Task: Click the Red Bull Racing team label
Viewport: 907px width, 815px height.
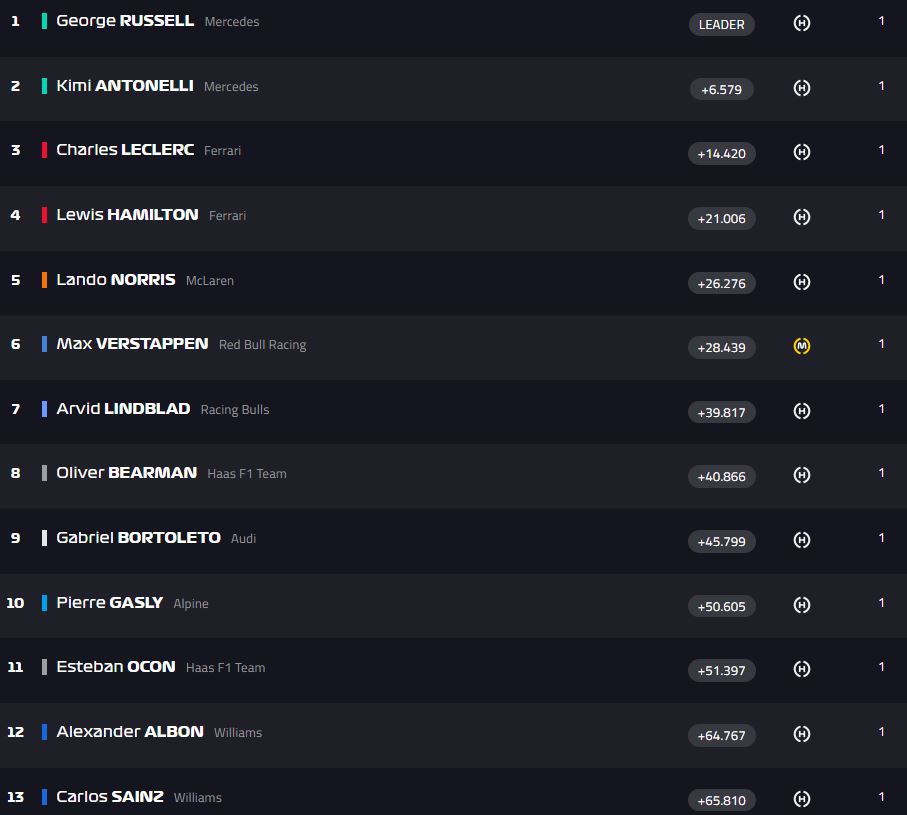Action: [x=262, y=345]
